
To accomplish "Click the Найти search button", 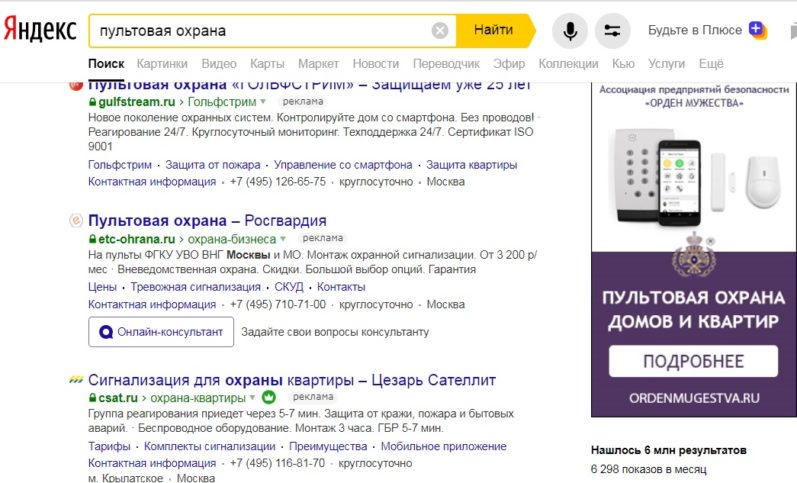I will [494, 31].
